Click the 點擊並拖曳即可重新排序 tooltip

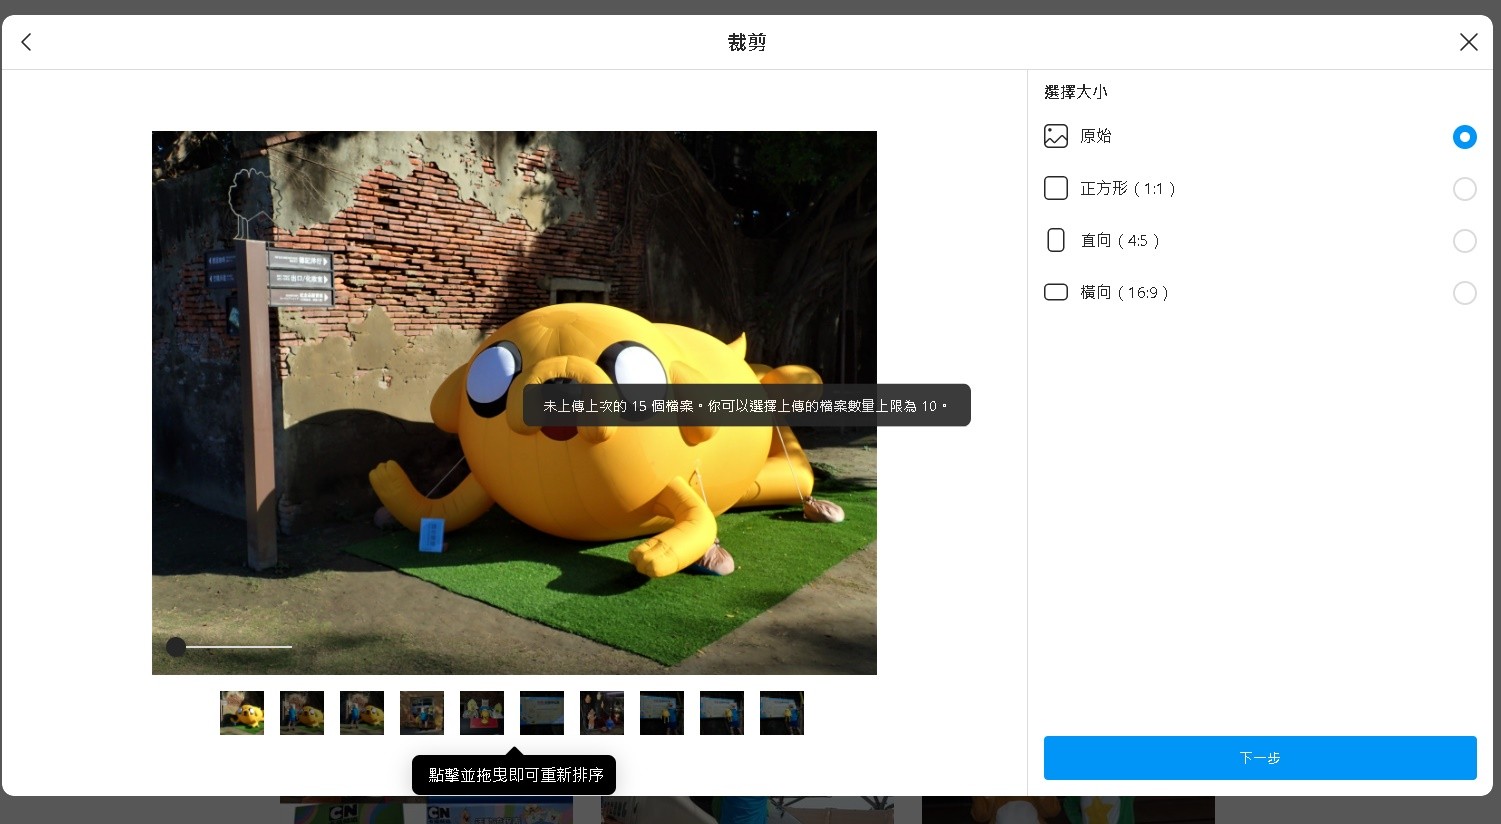pos(514,775)
